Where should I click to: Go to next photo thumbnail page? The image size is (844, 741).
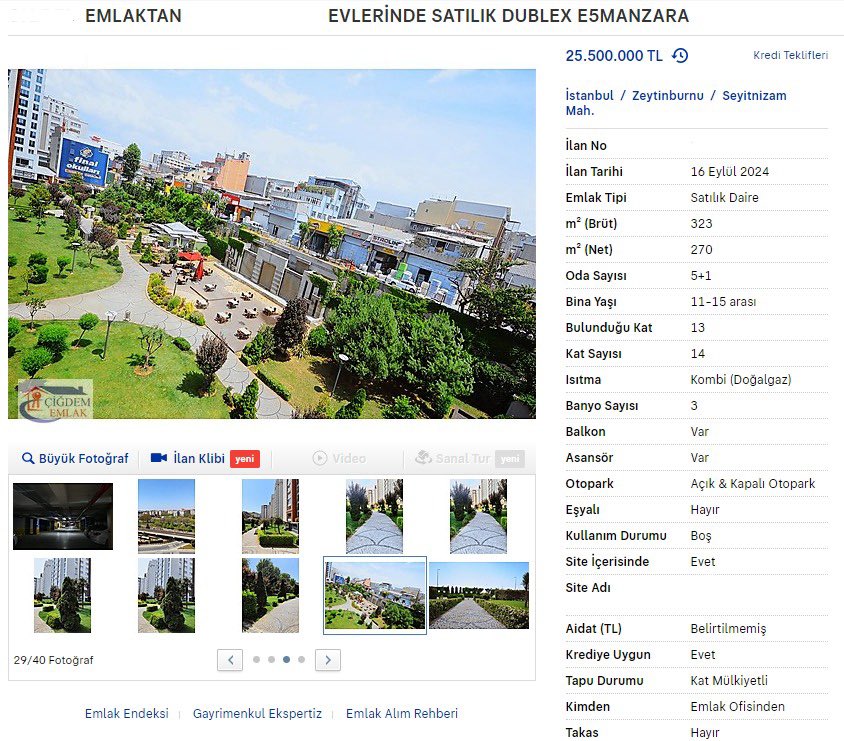[328, 660]
